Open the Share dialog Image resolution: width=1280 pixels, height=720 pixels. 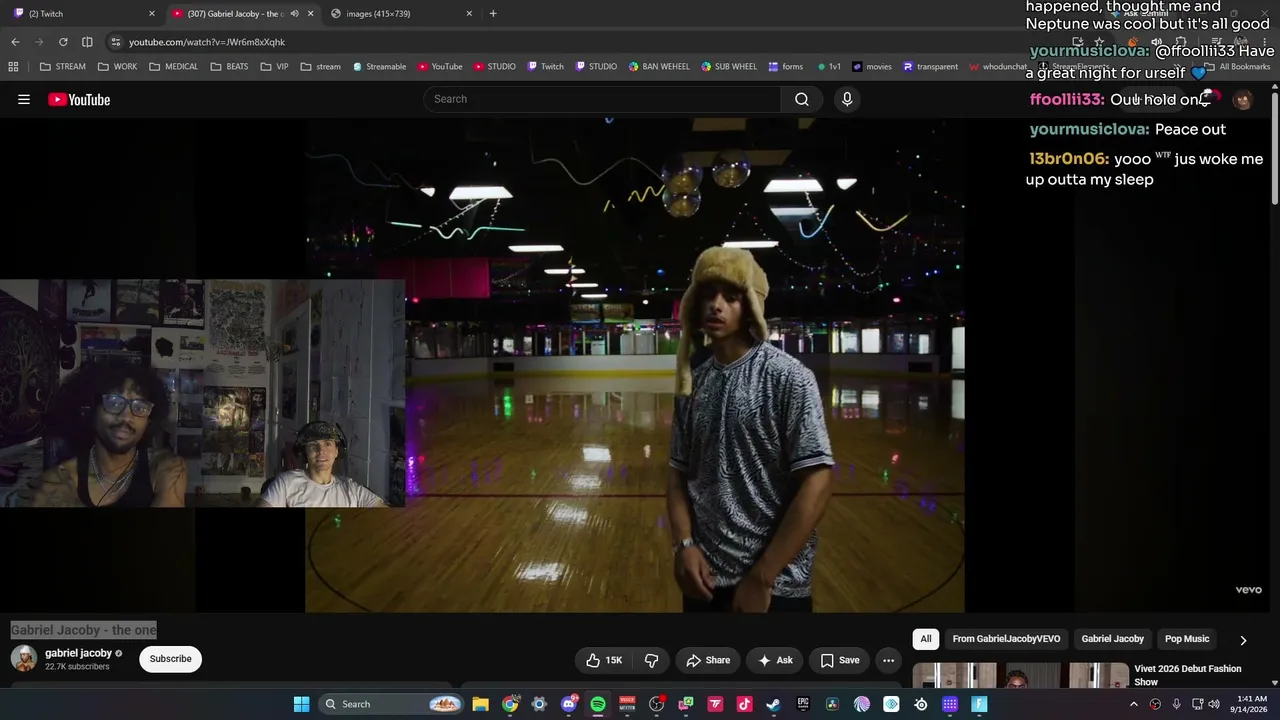click(x=708, y=660)
